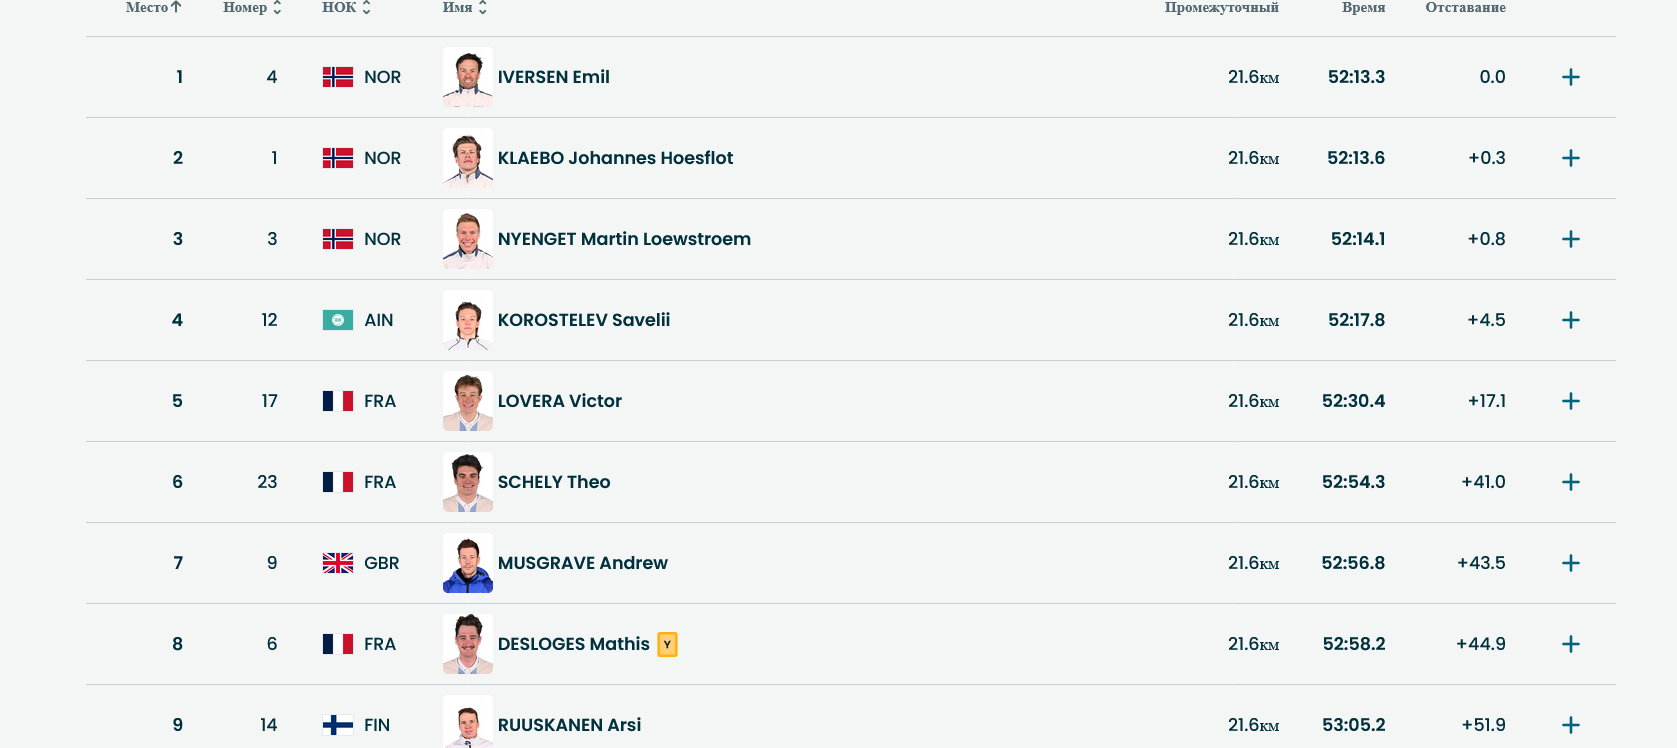Image resolution: width=1677 pixels, height=748 pixels.
Task: Click plus icon for SCHELY Theo
Action: (x=1570, y=482)
